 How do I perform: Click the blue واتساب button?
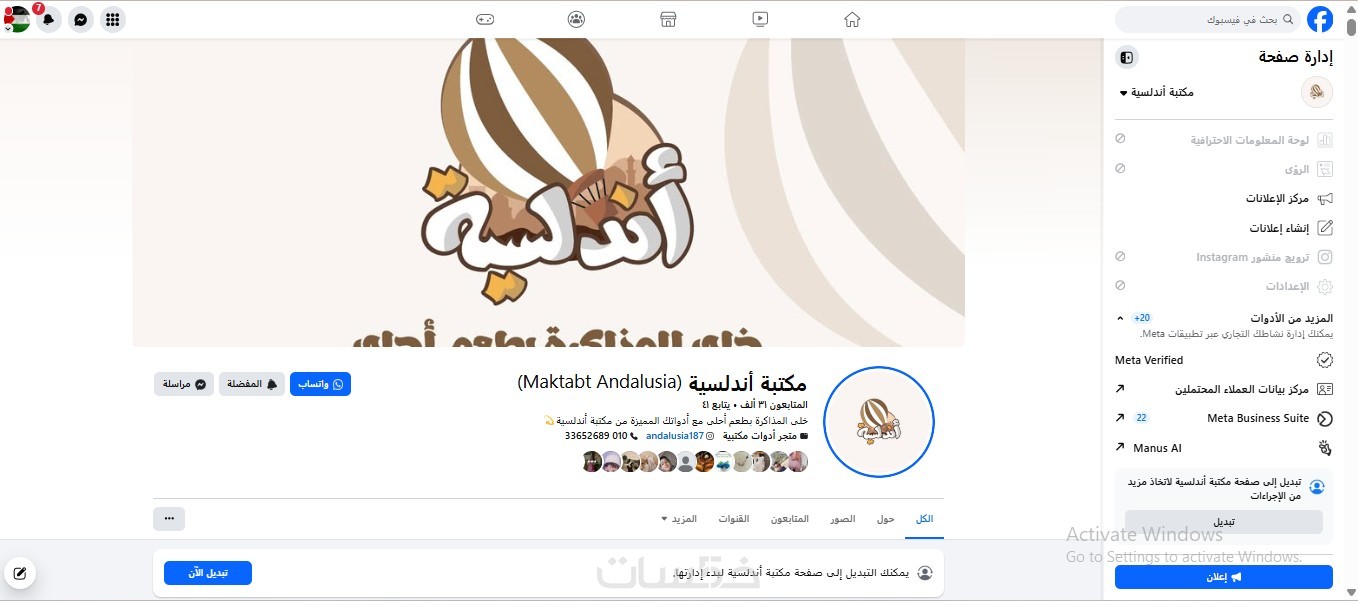pos(320,384)
